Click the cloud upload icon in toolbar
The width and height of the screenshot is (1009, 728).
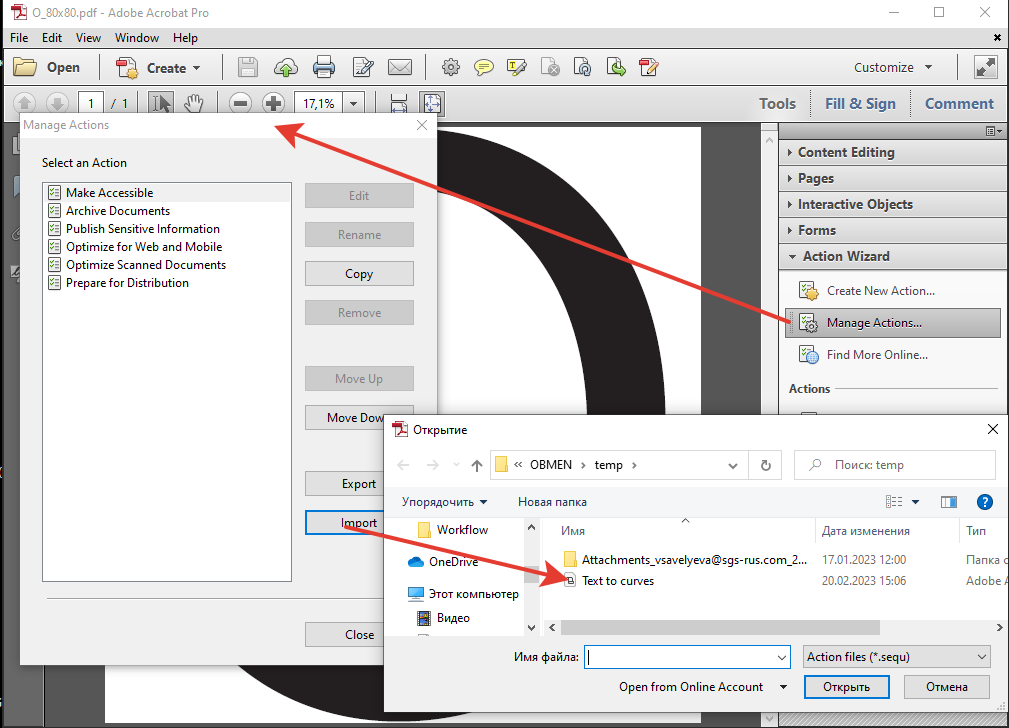tap(286, 67)
